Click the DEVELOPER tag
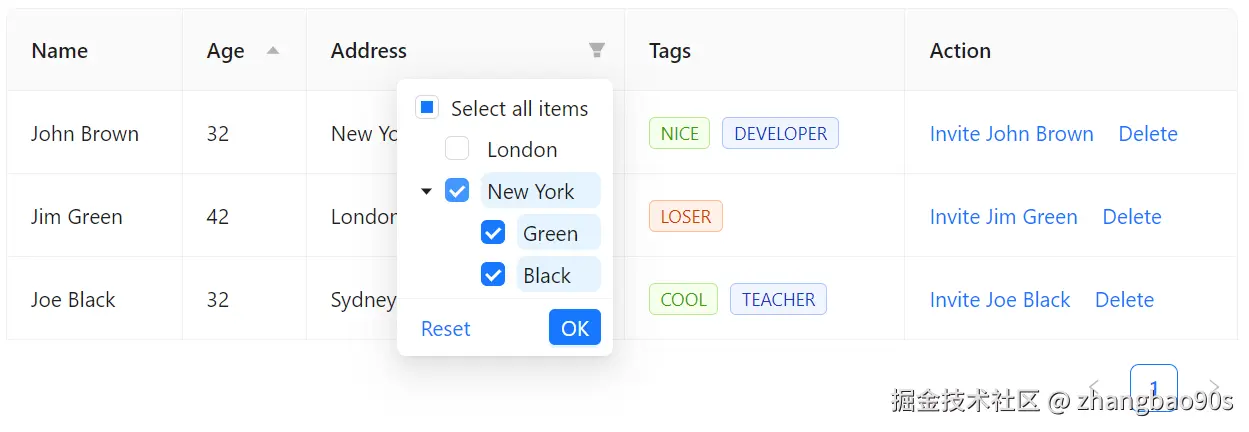The height and width of the screenshot is (432, 1249). [x=780, y=134]
